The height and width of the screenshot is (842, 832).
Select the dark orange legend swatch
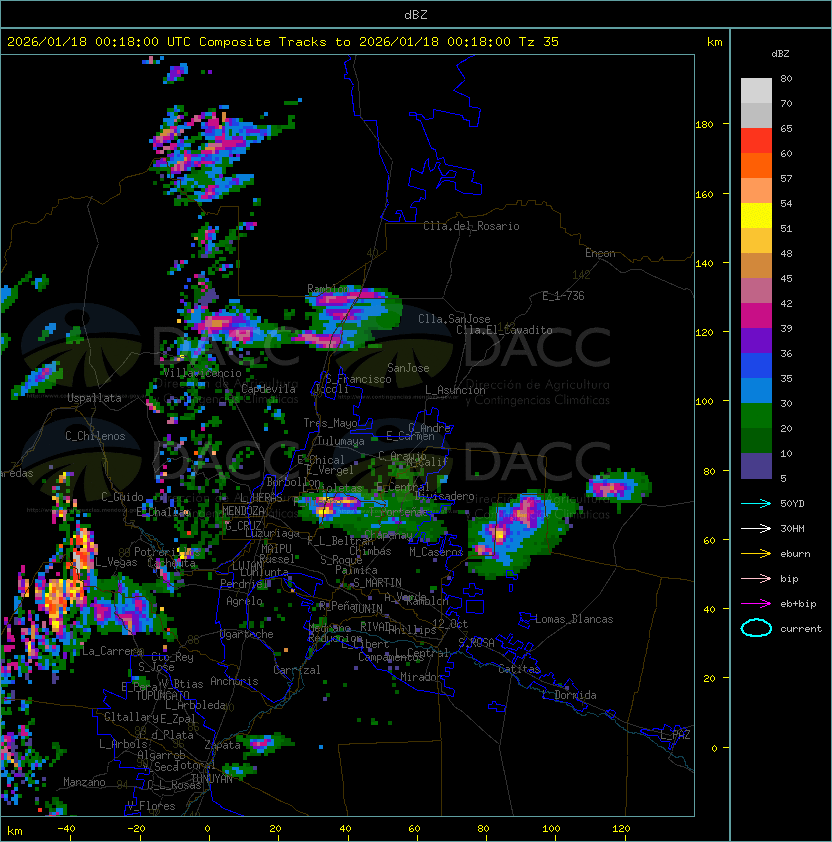[756, 166]
